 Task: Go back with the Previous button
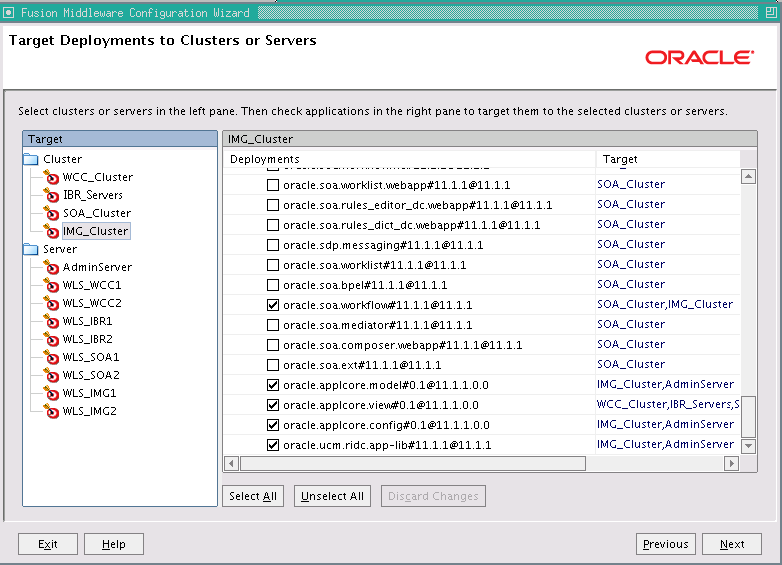tap(666, 544)
